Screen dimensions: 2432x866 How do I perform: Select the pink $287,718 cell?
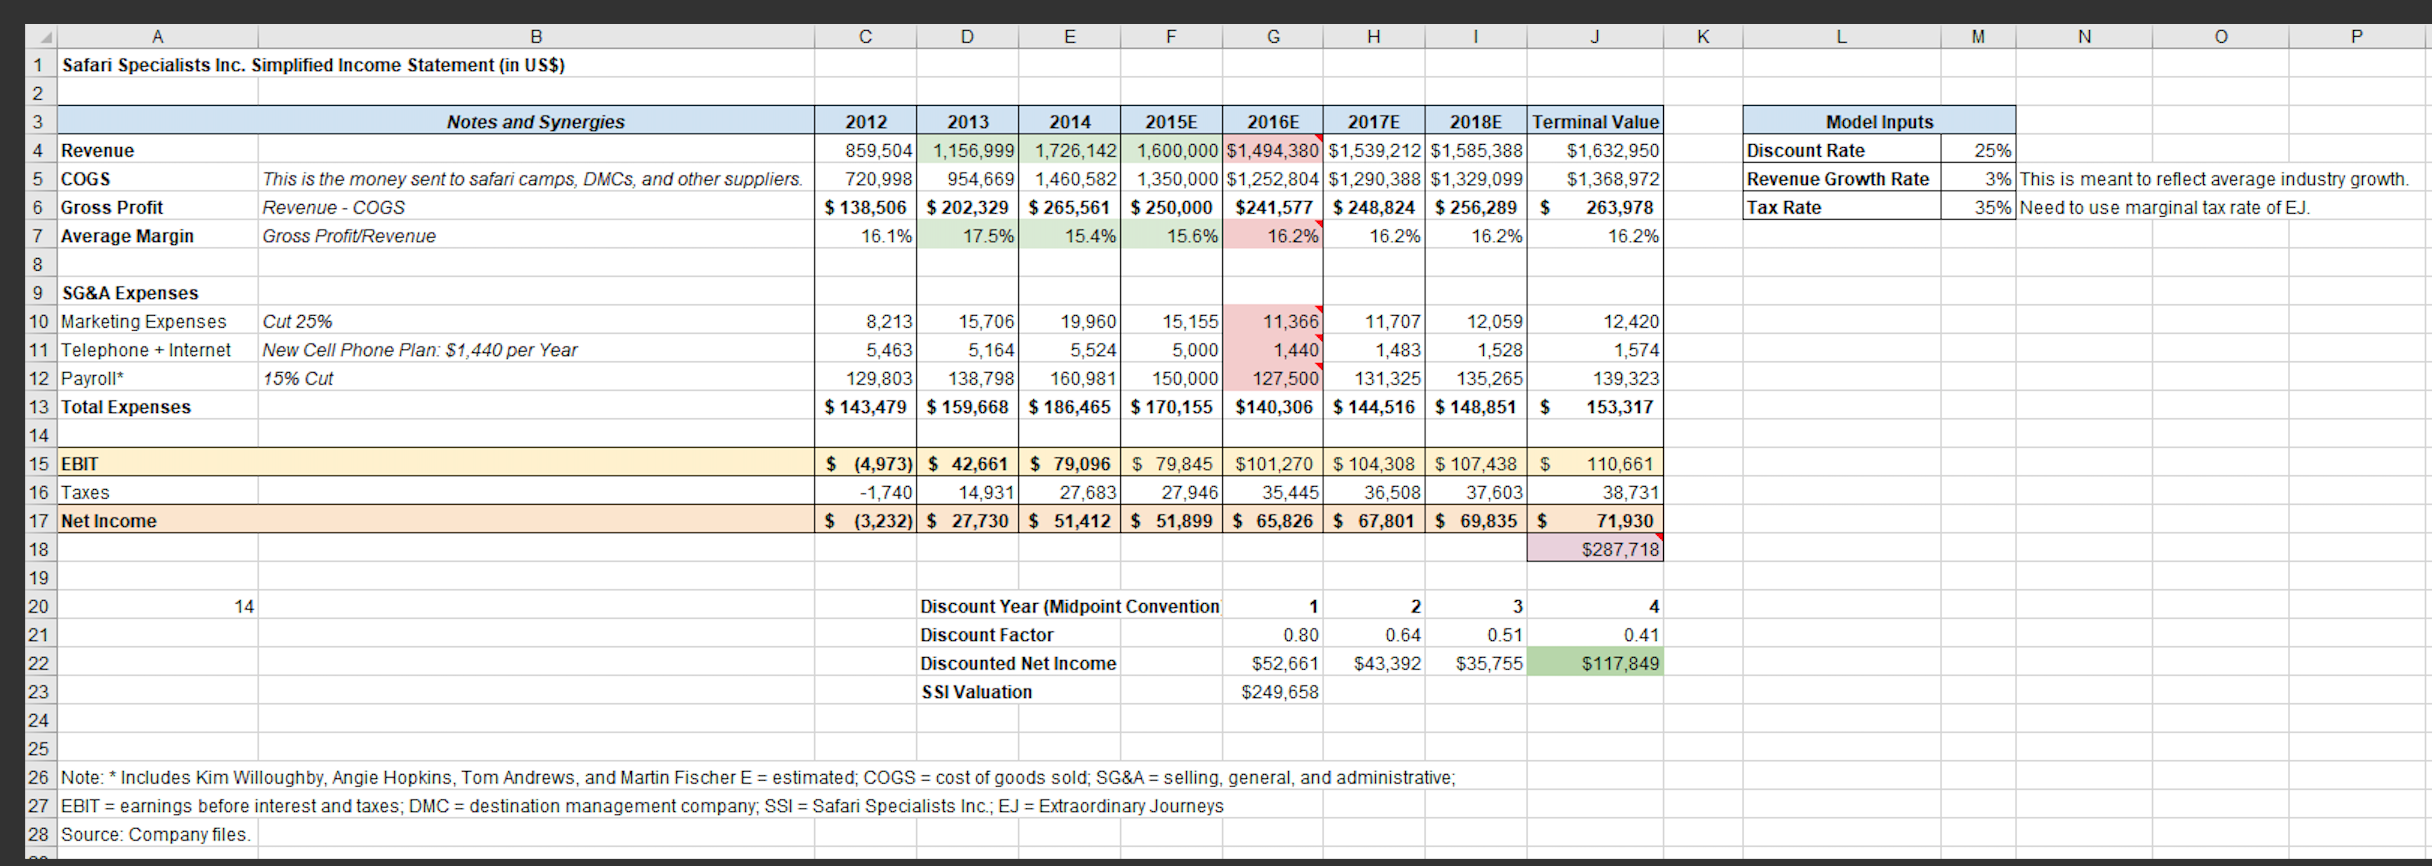[x=1595, y=548]
